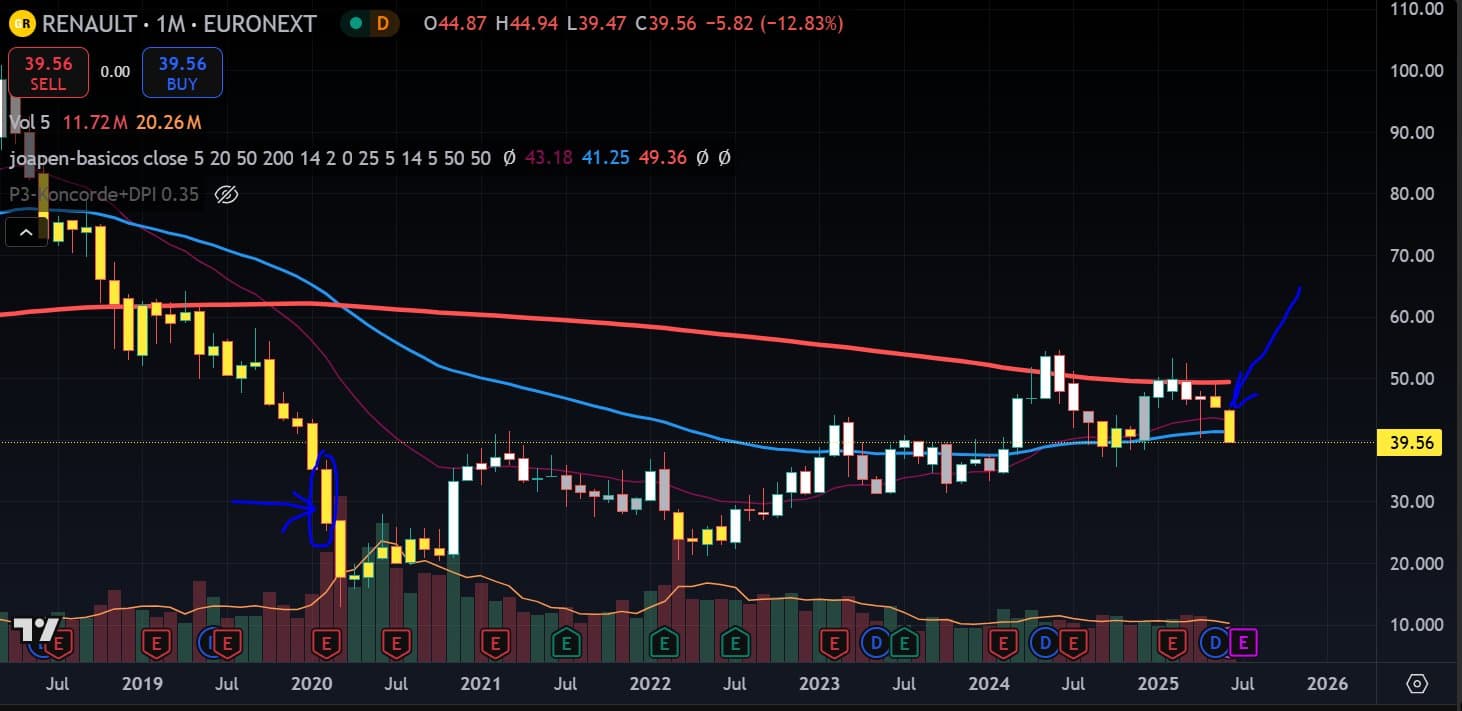1462x711 pixels.
Task: Click the open value O44.87
Action: pyautogui.click(x=455, y=23)
